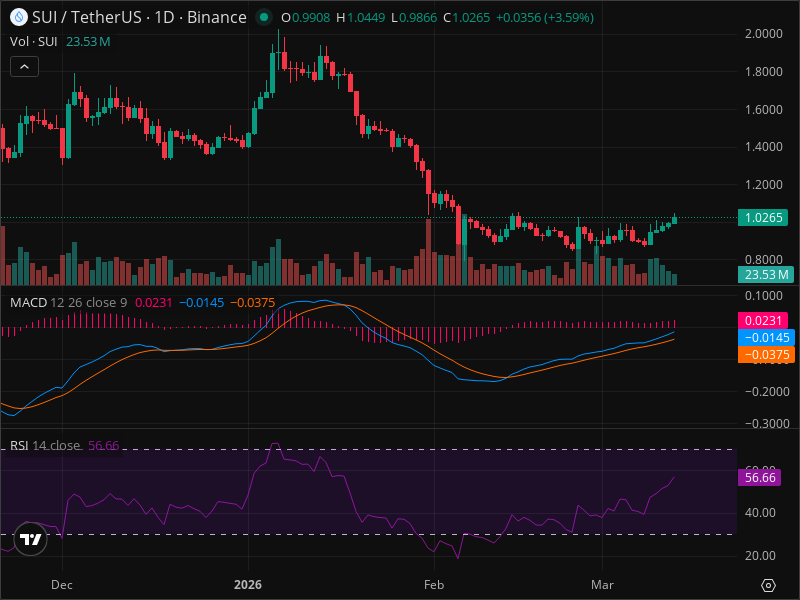Click the 0.8000 price axis label
This screenshot has height=600, width=800.
763,260
